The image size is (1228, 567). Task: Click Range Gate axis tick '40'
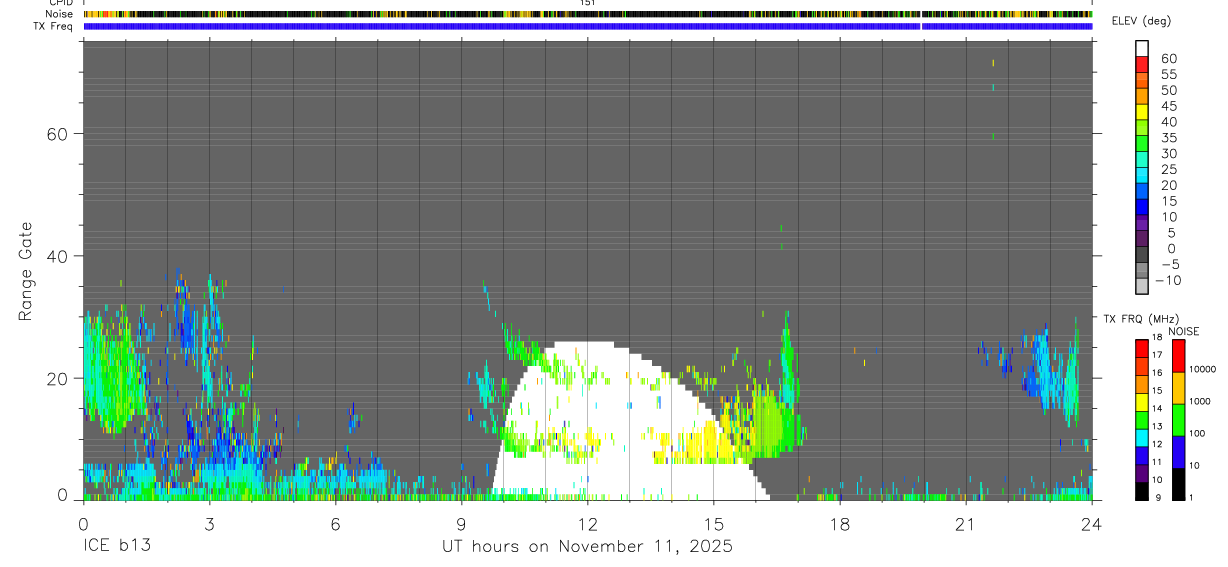pyautogui.click(x=56, y=256)
